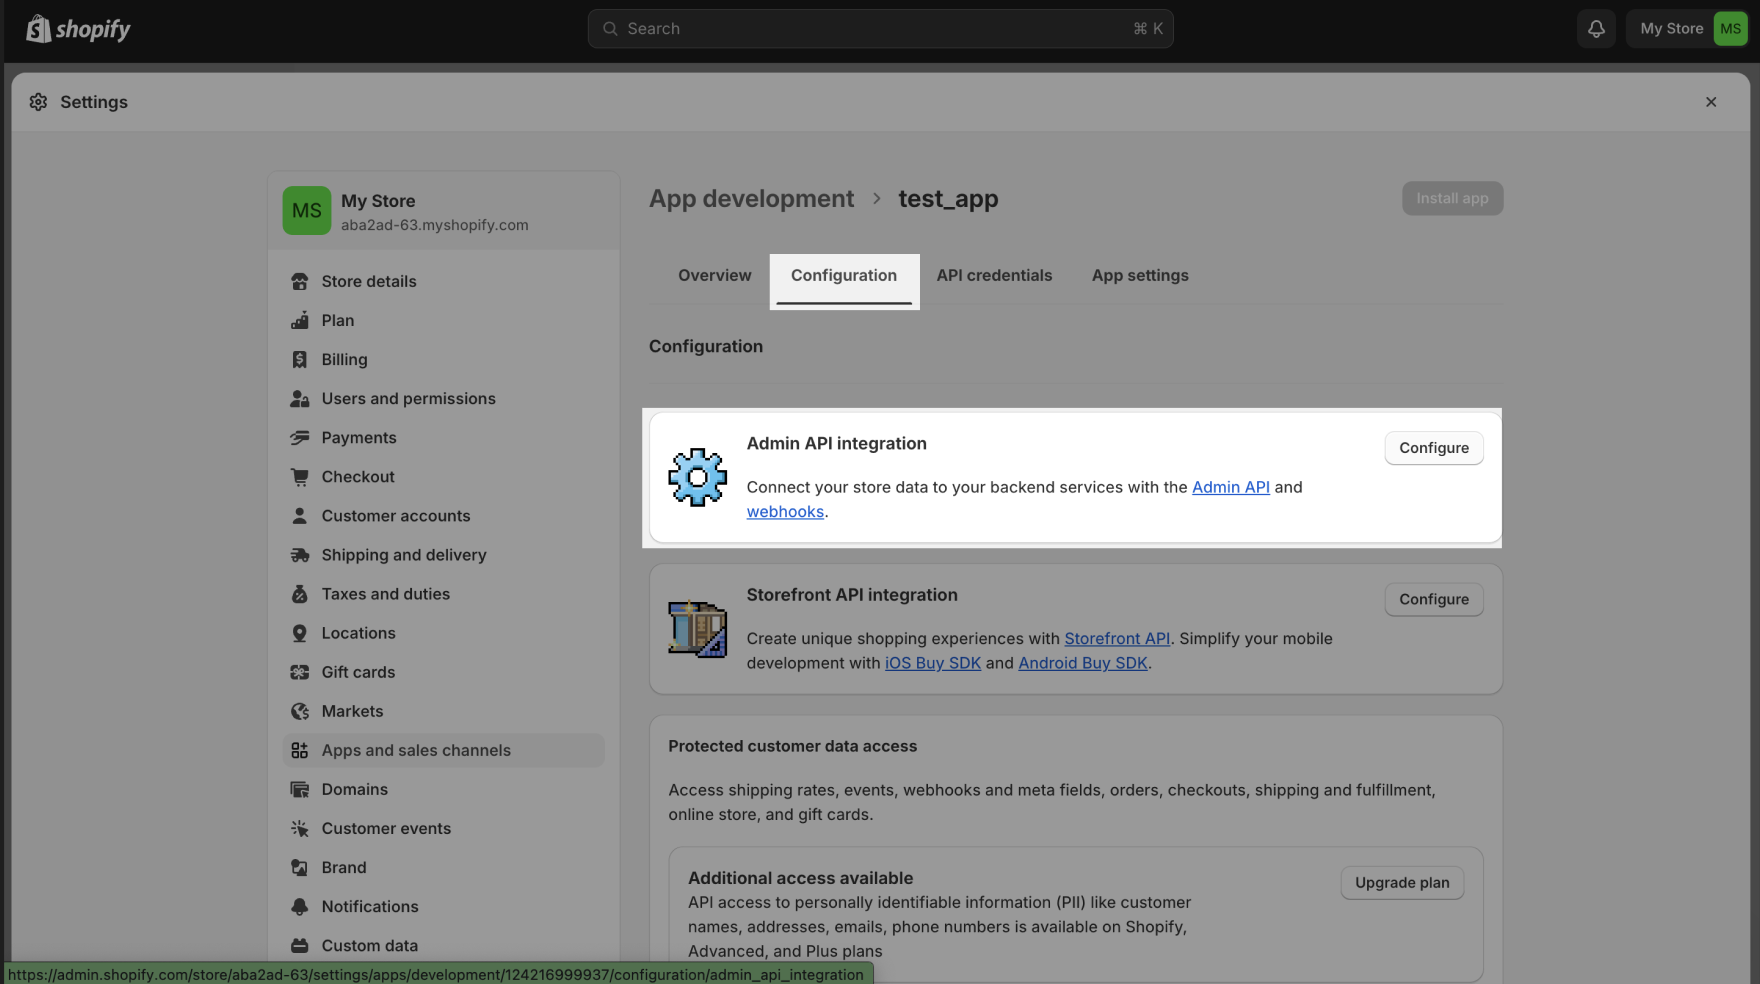Select the Markets globe icon
The image size is (1760, 984).
click(x=300, y=710)
